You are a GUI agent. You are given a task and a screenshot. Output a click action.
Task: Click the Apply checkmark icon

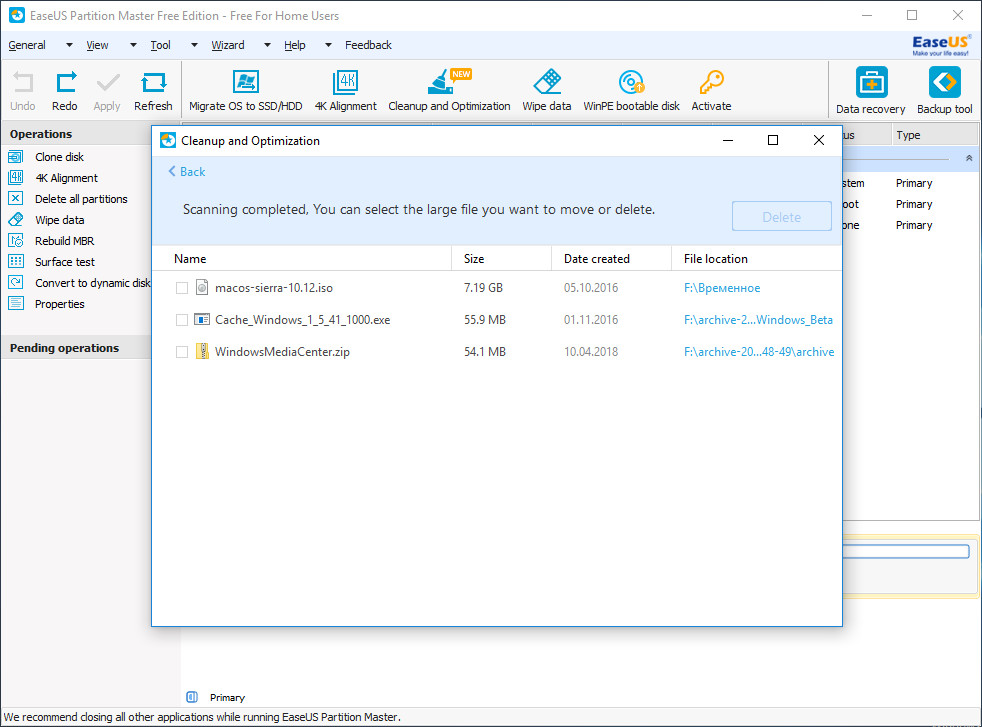108,82
